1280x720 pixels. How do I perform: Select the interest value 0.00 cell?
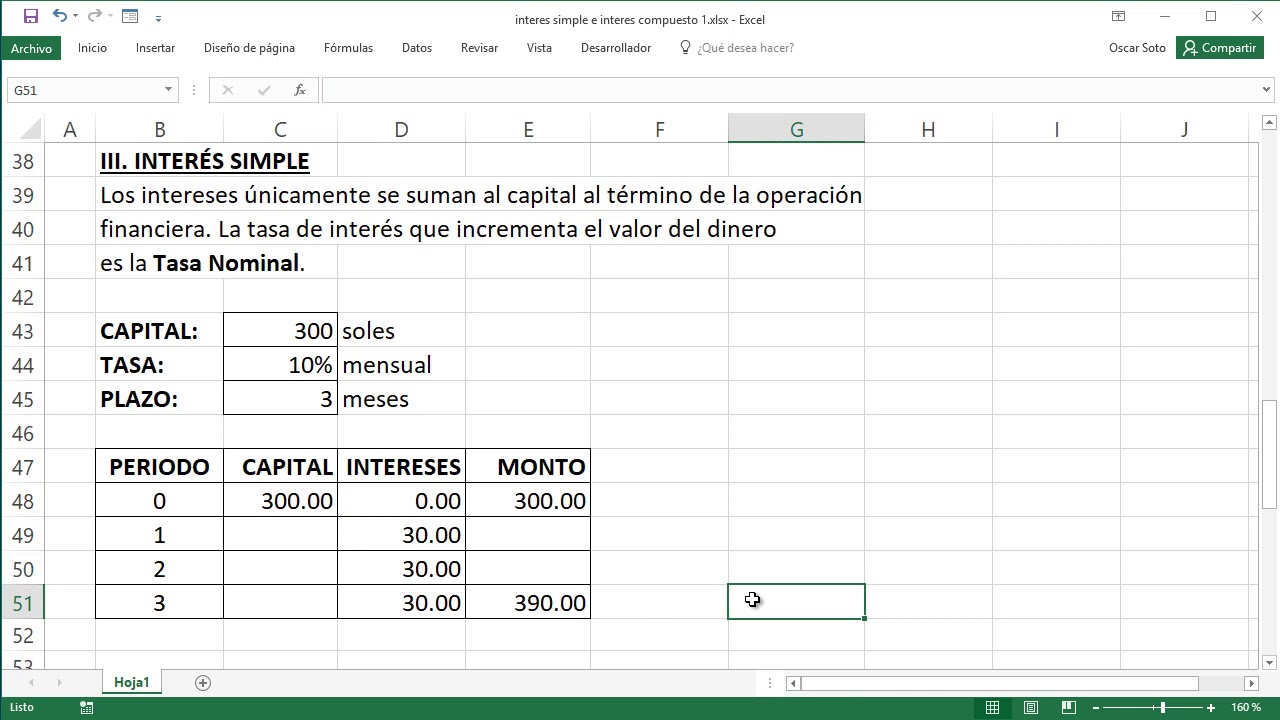point(401,501)
